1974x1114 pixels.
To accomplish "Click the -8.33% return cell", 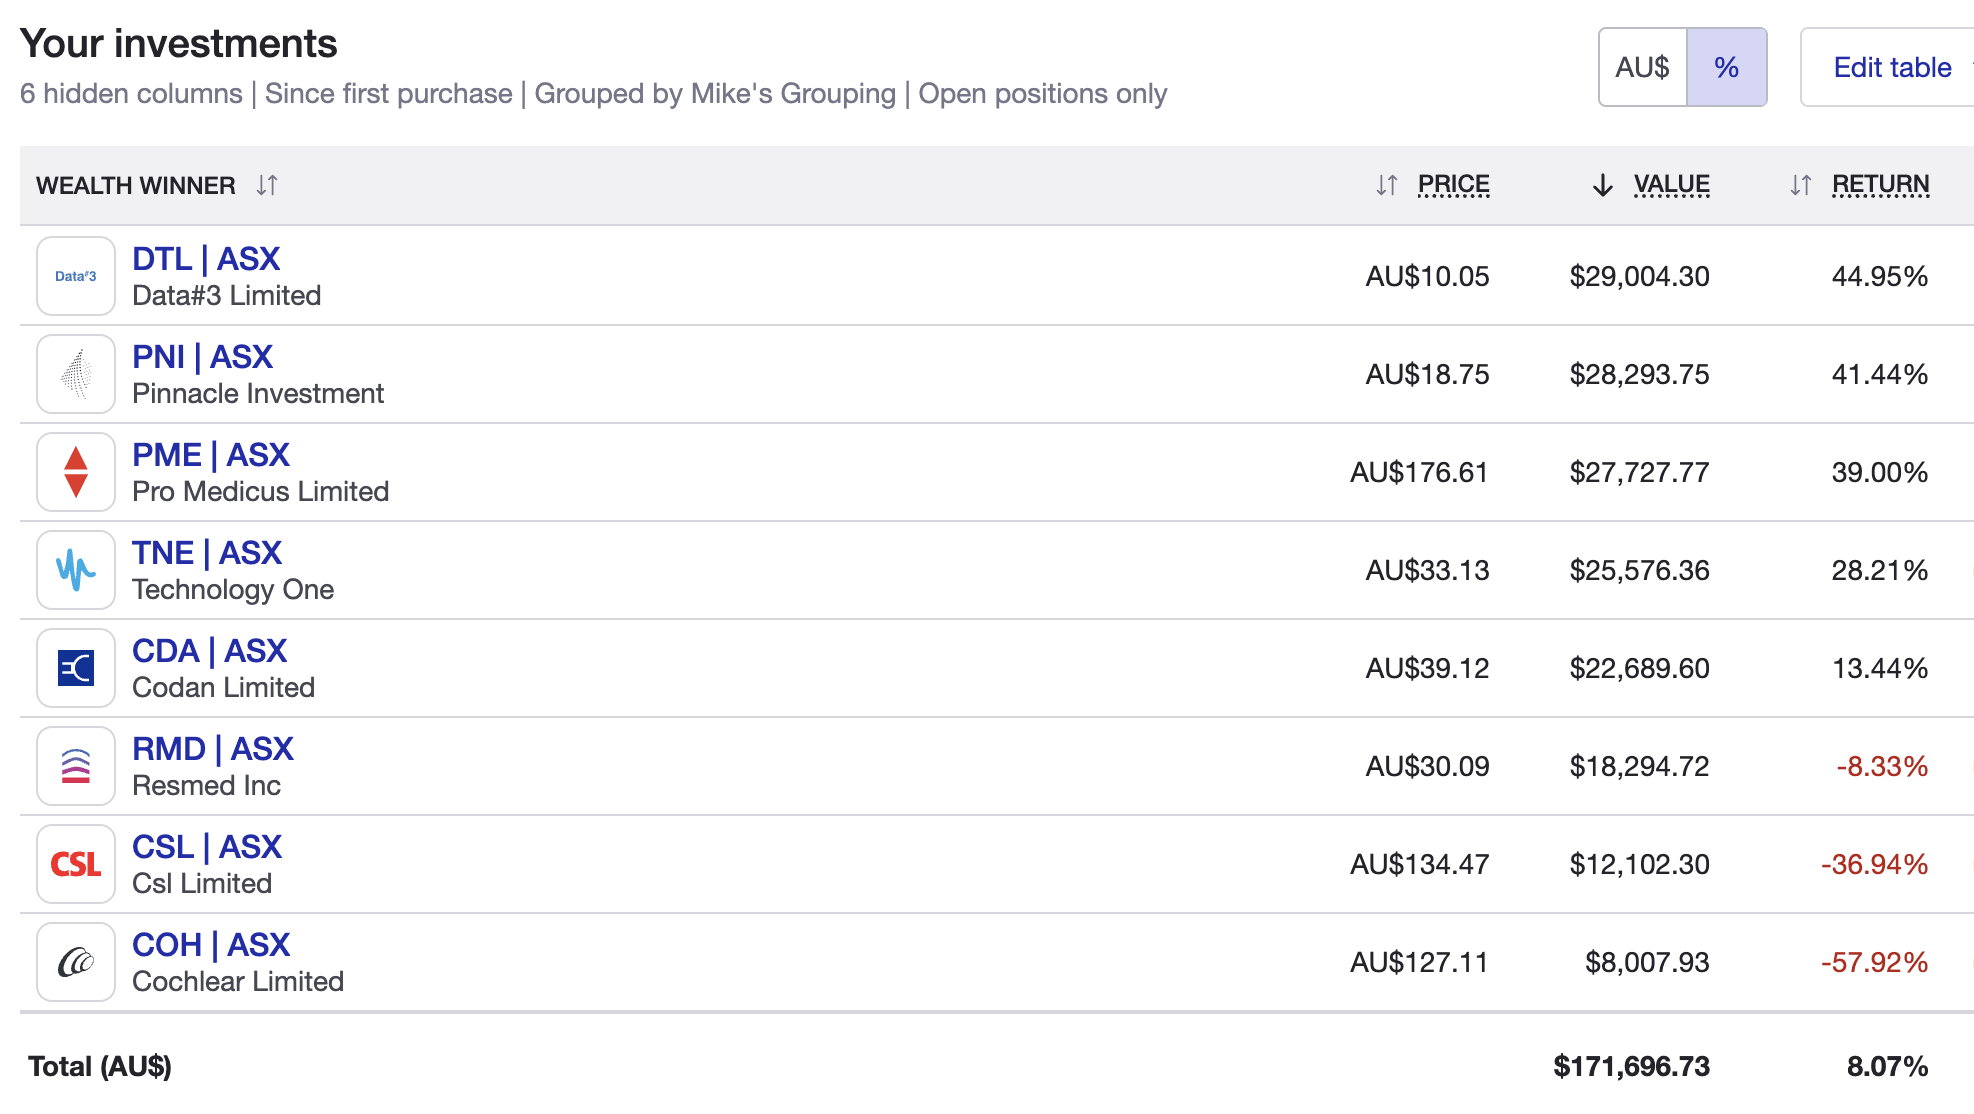I will (x=1882, y=766).
